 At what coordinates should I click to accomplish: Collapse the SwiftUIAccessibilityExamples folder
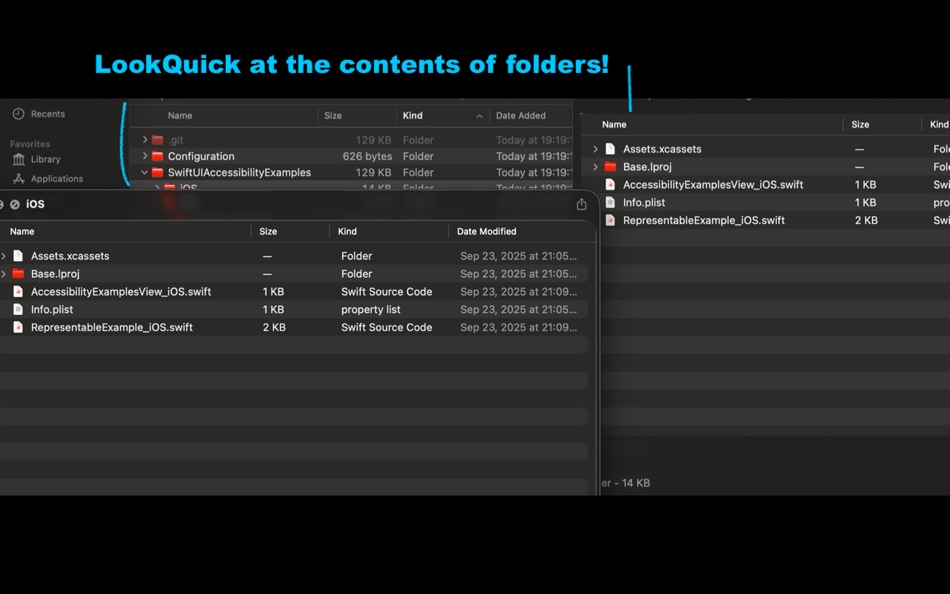tap(145, 172)
